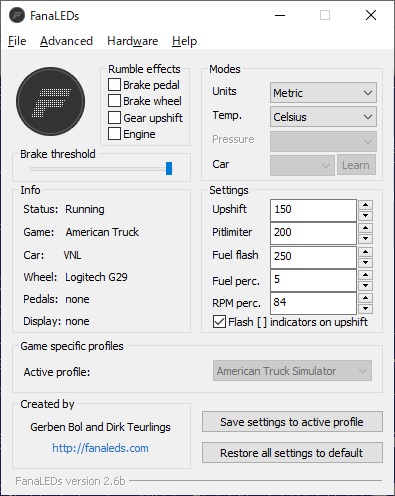The width and height of the screenshot is (395, 496).
Task: Open the disabled Pressure dropdown
Action: (x=323, y=141)
